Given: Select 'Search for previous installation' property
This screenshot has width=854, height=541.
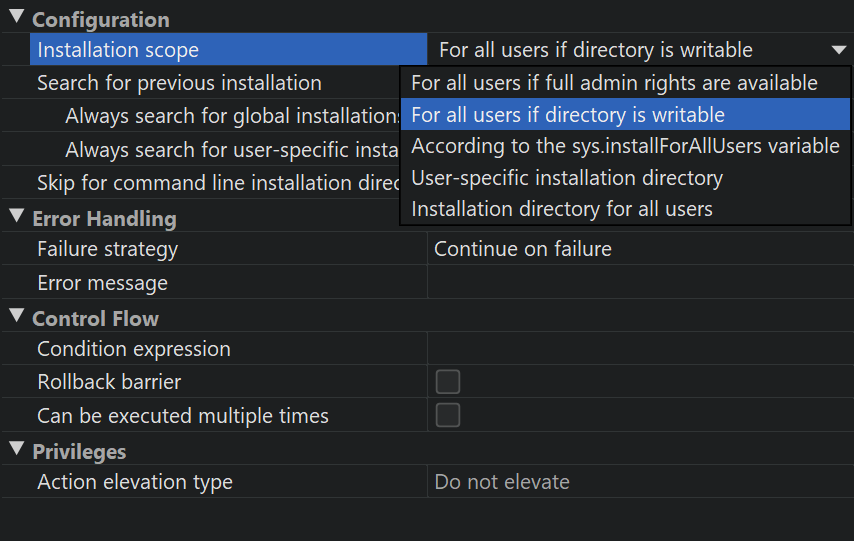Looking at the screenshot, I should [x=179, y=83].
